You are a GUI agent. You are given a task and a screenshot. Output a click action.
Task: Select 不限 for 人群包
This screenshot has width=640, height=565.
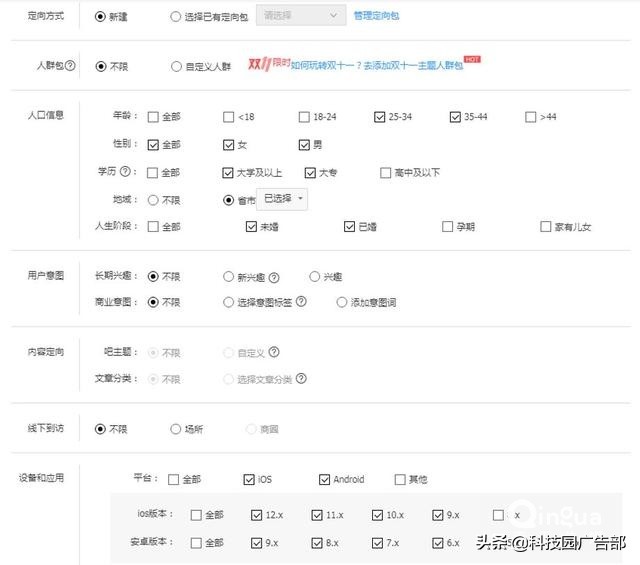(101, 66)
